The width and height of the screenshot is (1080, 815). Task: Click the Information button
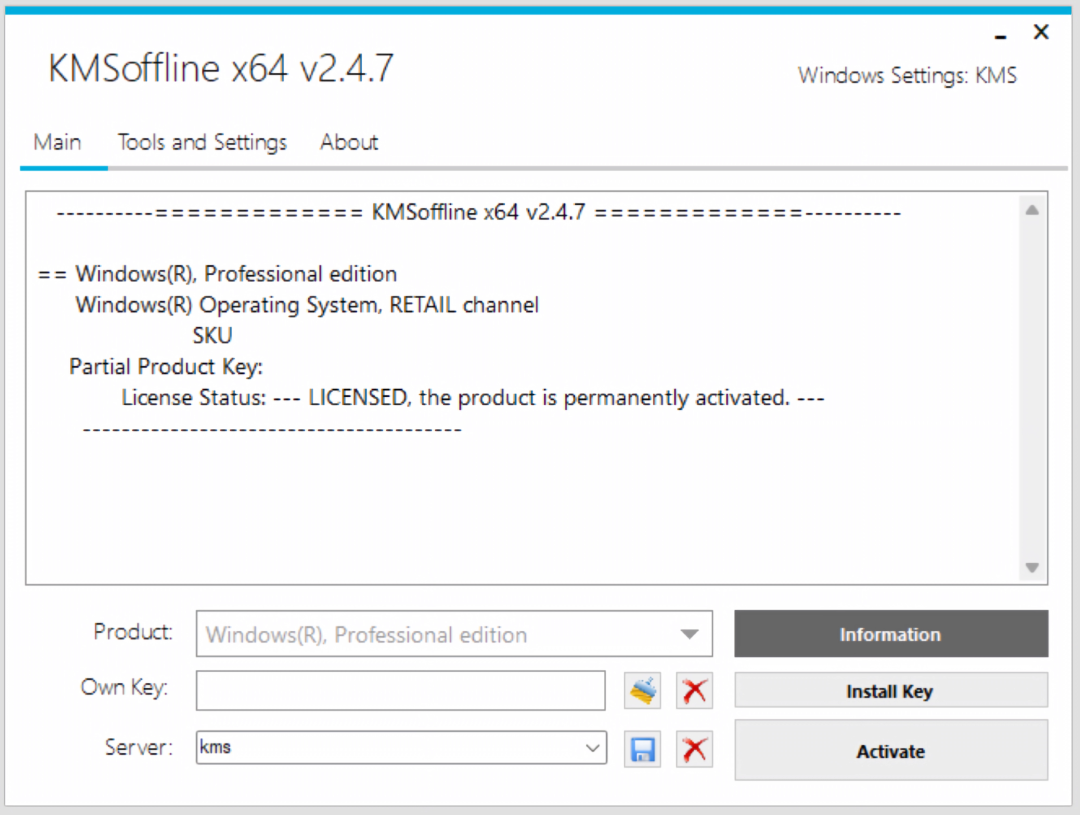pos(891,634)
